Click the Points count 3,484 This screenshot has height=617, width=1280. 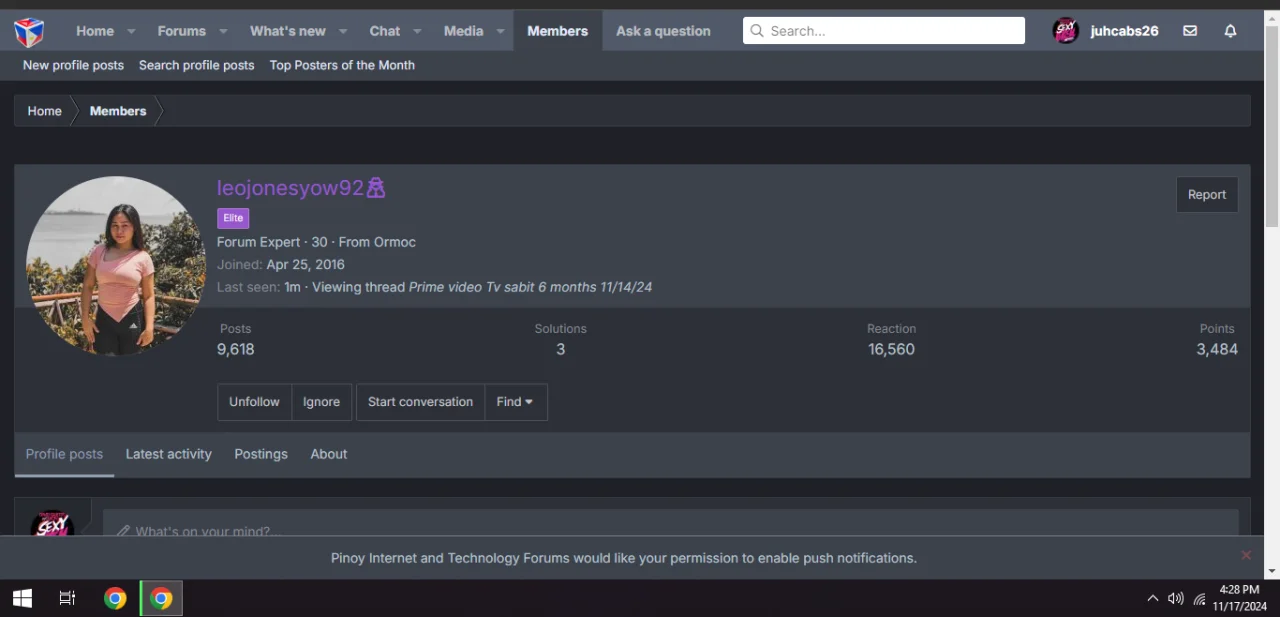[1217, 349]
